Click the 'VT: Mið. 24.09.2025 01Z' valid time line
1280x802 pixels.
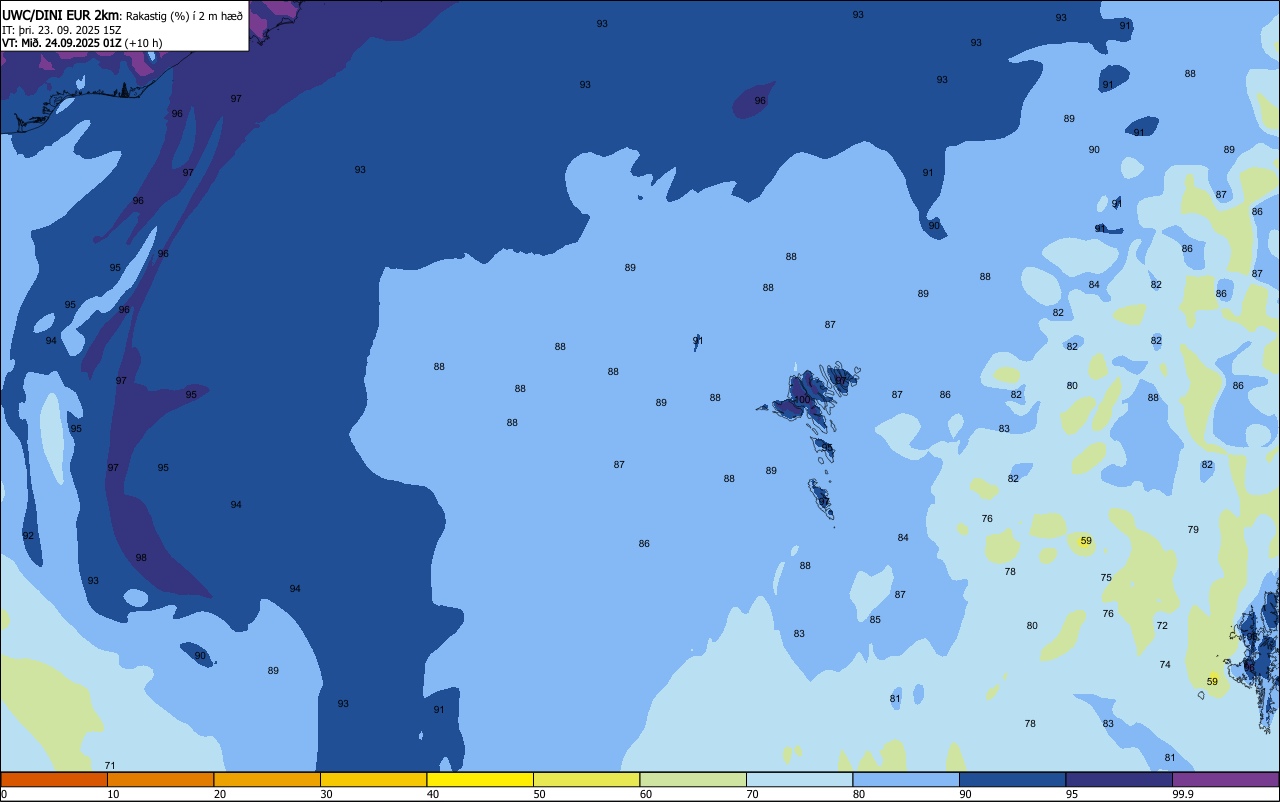[x=62, y=42]
